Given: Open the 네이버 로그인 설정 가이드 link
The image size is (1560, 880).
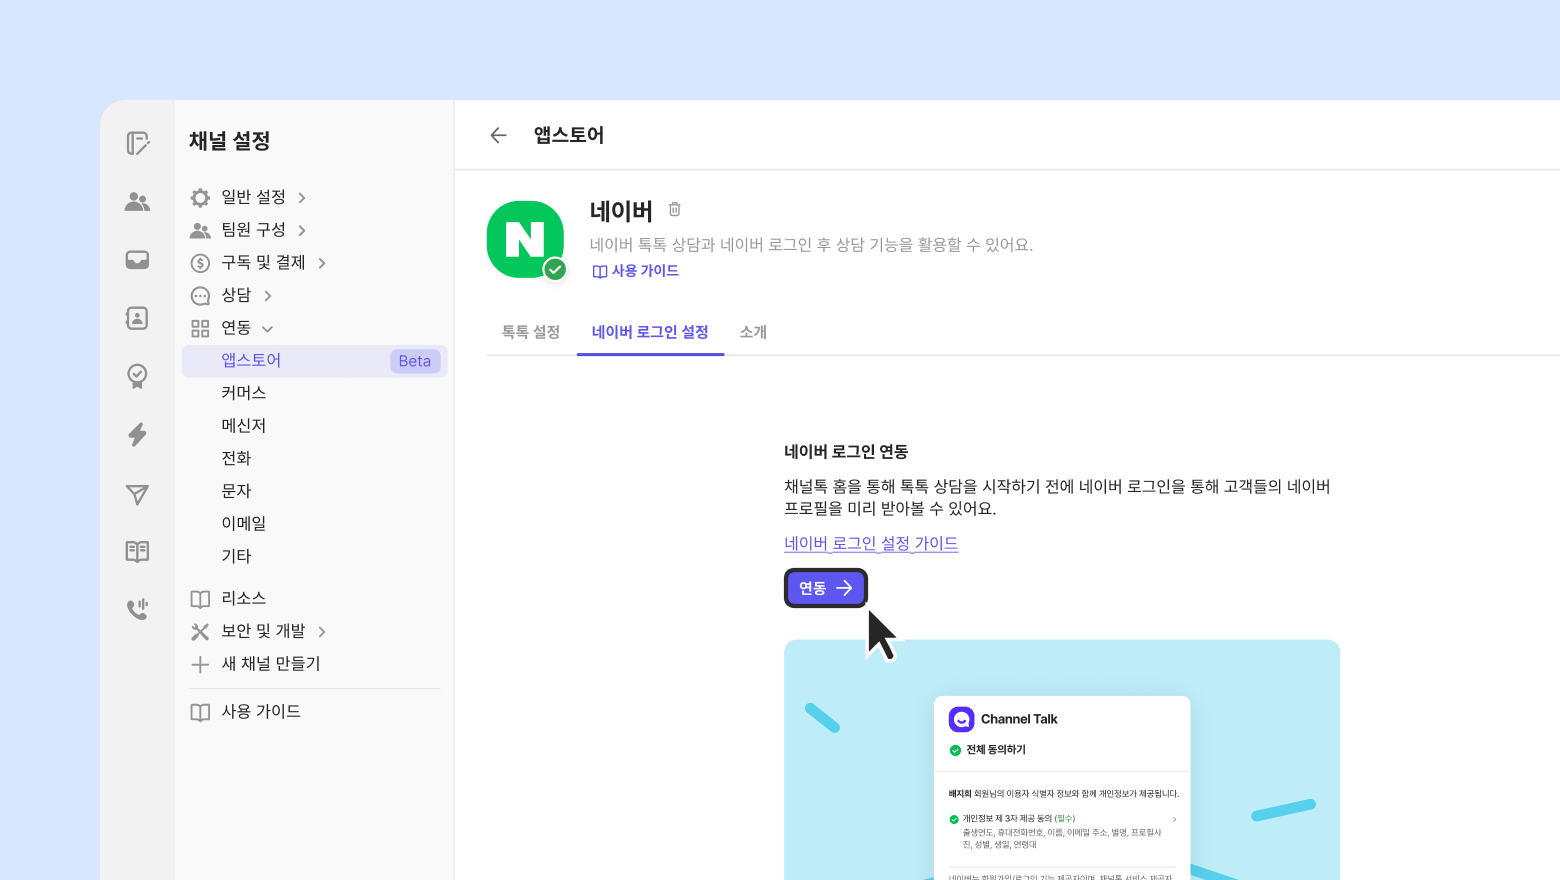Looking at the screenshot, I should pyautogui.click(x=871, y=543).
